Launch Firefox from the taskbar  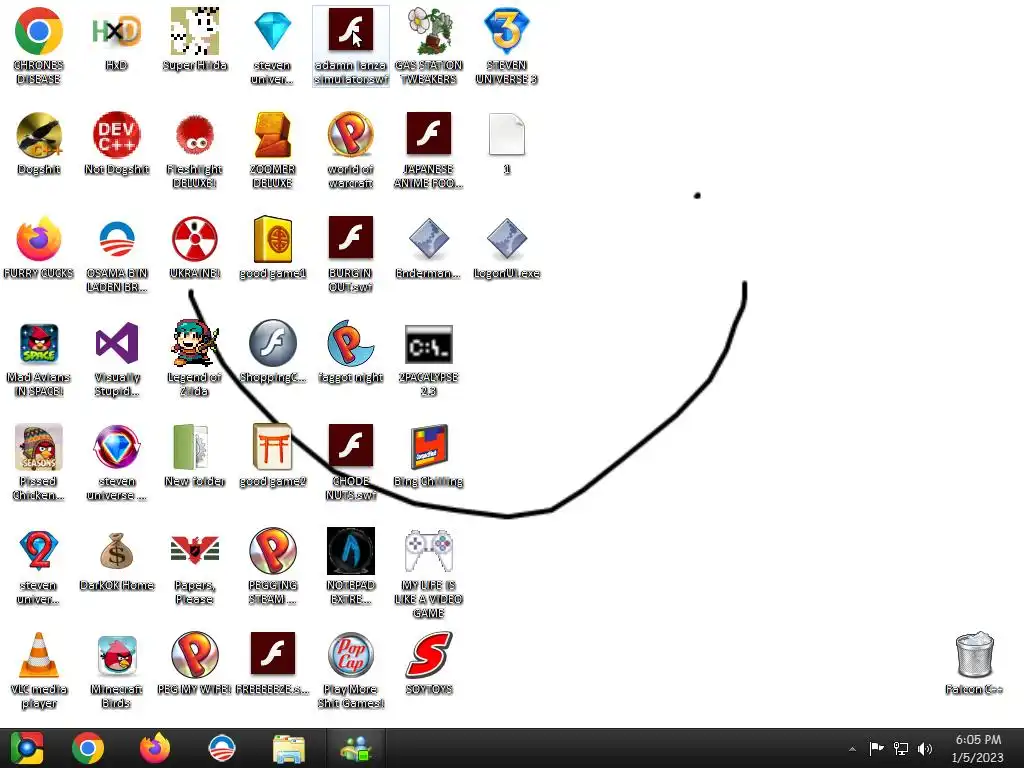pos(155,748)
